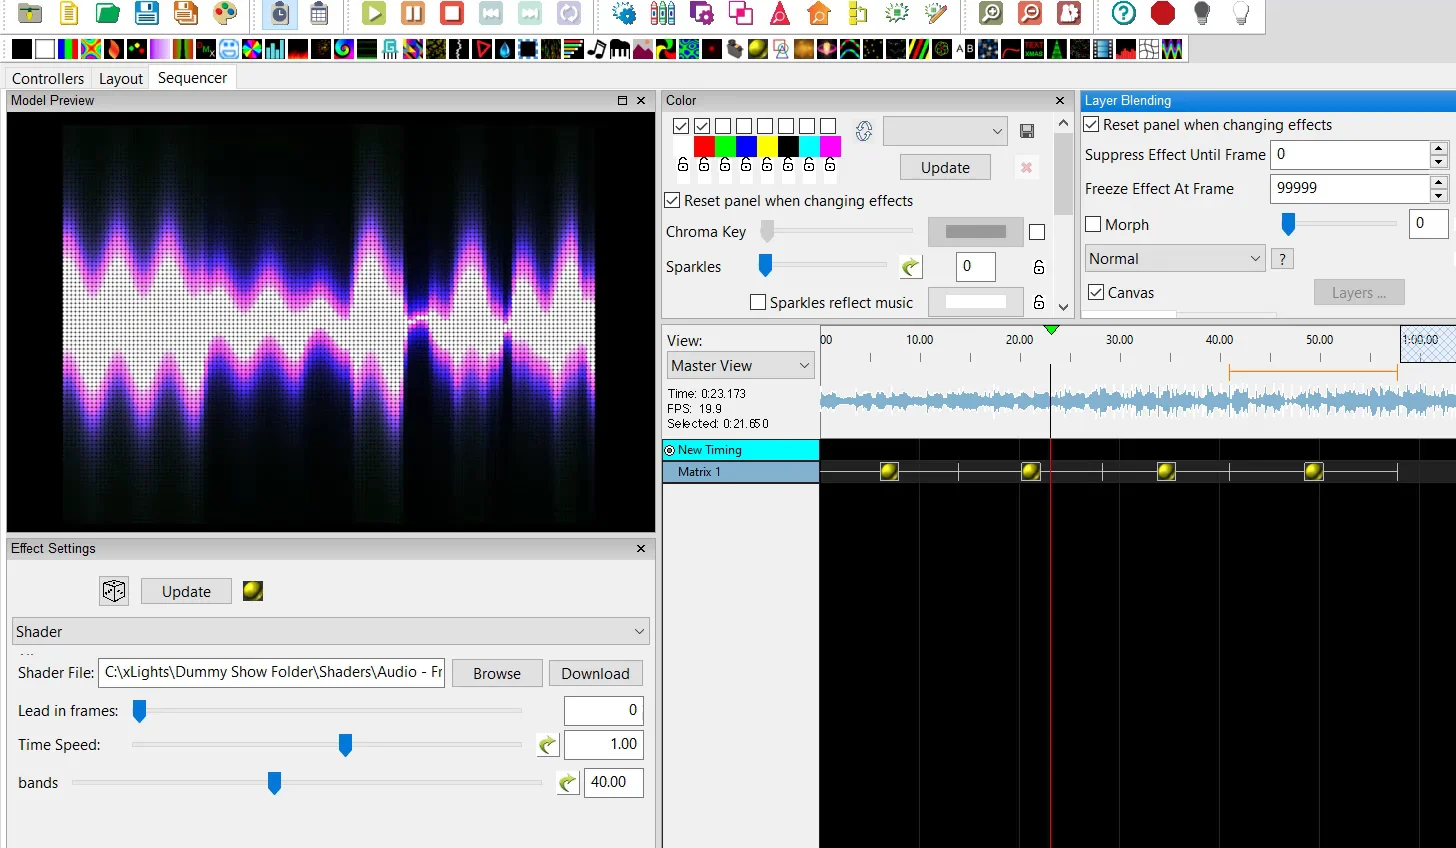1456x848 pixels.
Task: Click the palette refresh arrows icon
Action: coord(864,131)
